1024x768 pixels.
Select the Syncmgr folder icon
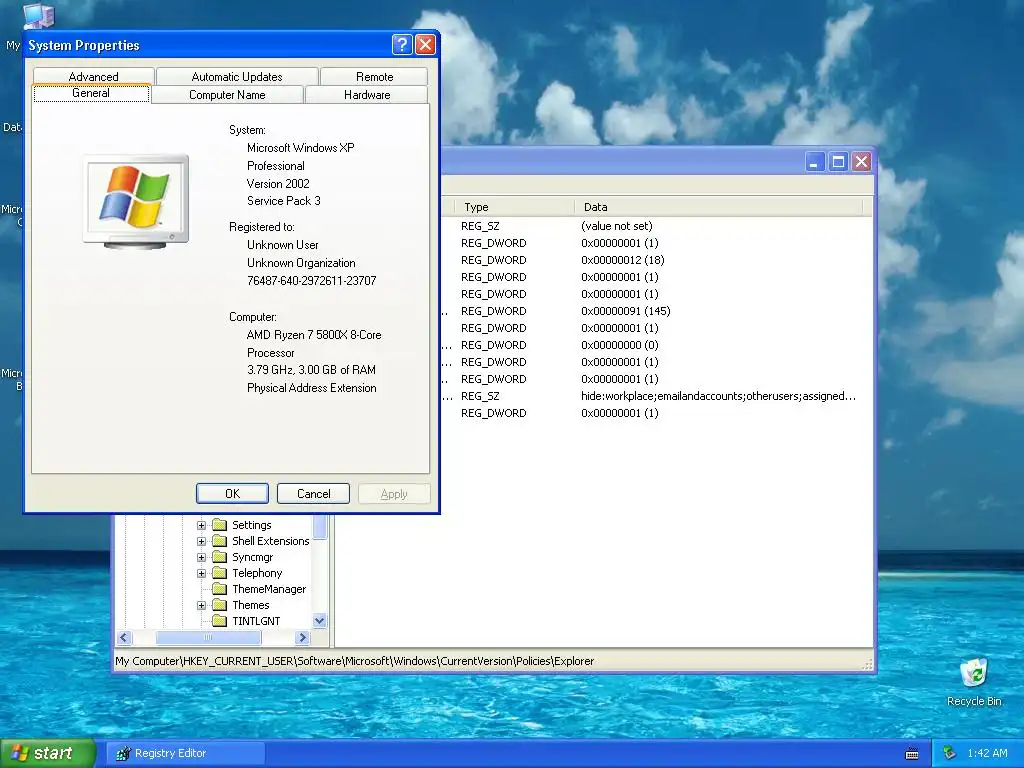219,557
